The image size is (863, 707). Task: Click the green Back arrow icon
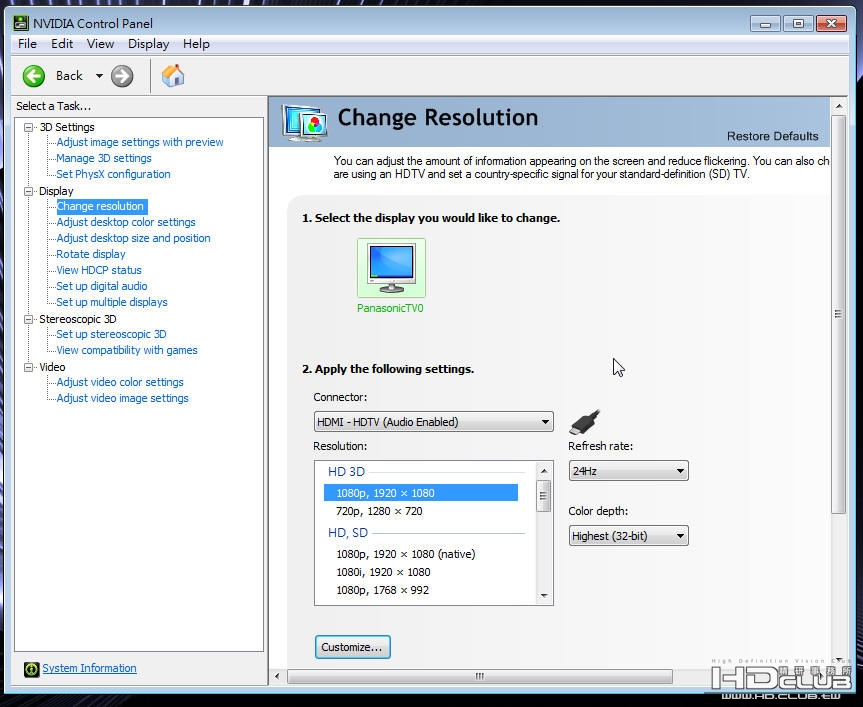[34, 76]
